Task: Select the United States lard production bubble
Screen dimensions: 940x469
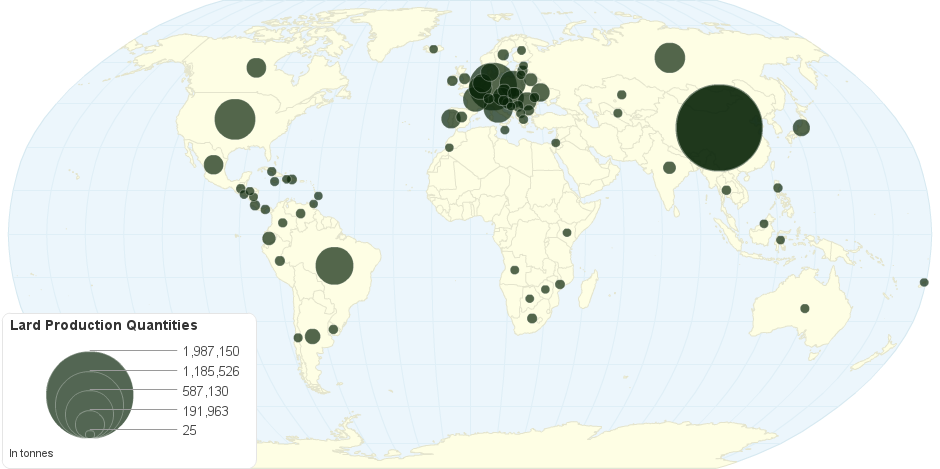Action: (235, 119)
